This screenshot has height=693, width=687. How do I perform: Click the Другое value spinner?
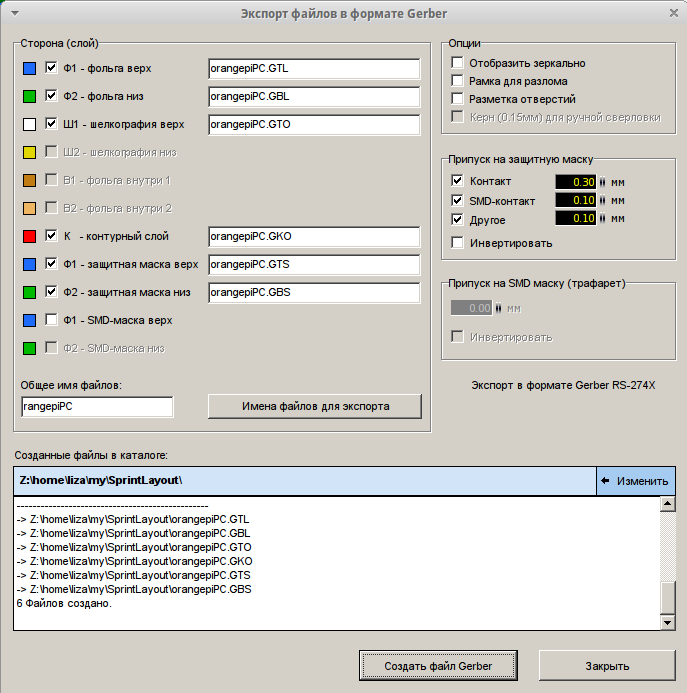[602, 218]
